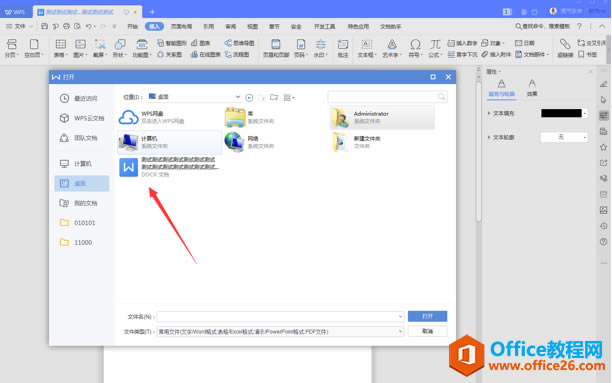612x383 pixels.
Task: Click 智能图形 smart graphics
Action: pyautogui.click(x=172, y=43)
